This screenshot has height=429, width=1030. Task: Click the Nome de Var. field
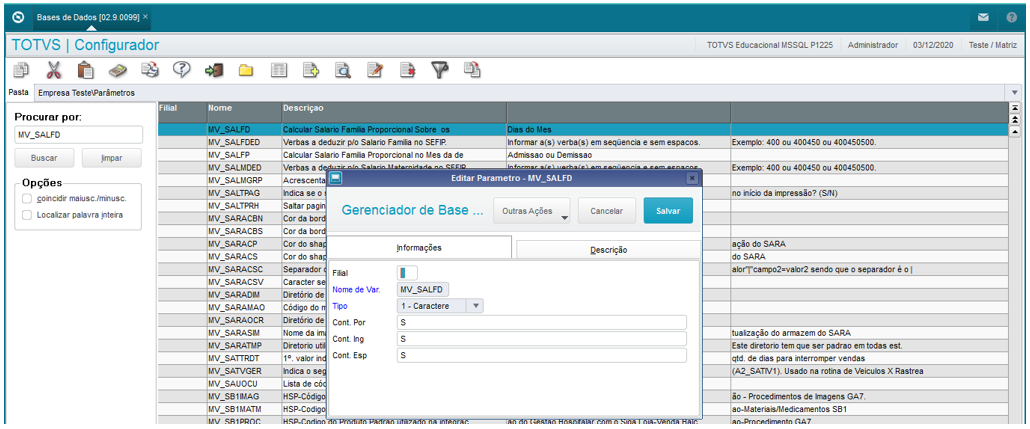424,289
